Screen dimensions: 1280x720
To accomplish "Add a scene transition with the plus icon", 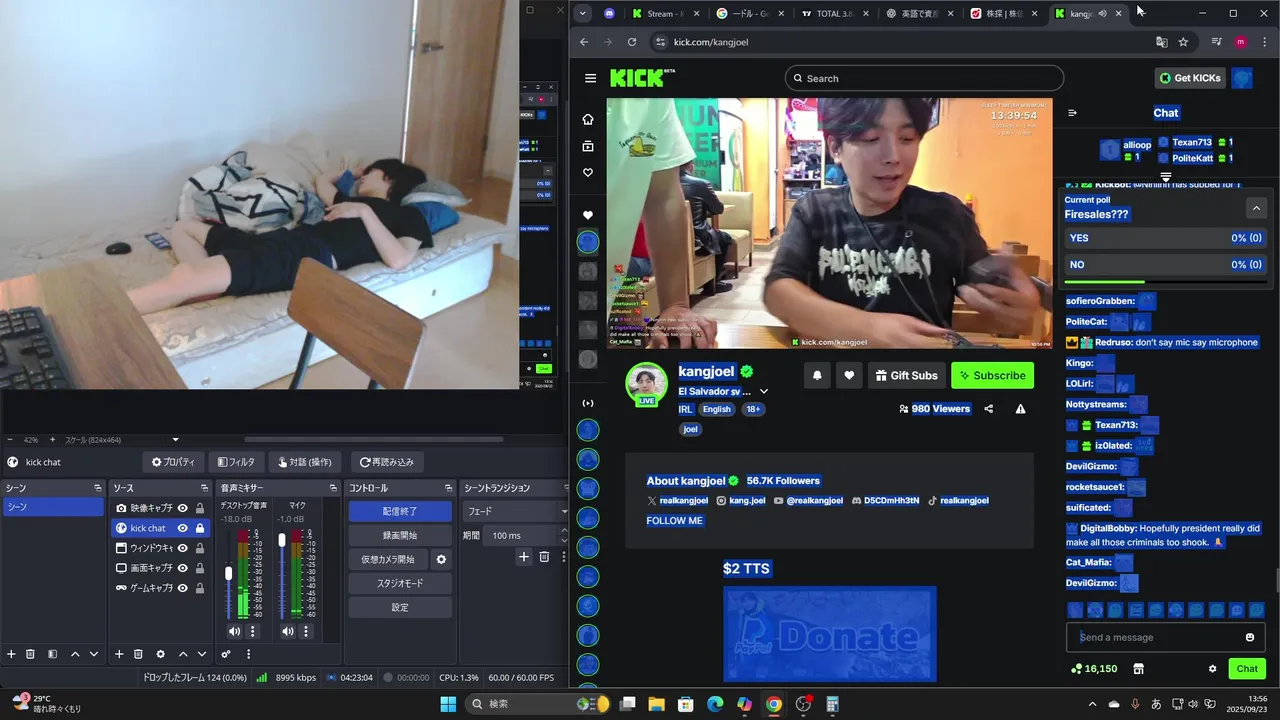I will click(x=523, y=557).
